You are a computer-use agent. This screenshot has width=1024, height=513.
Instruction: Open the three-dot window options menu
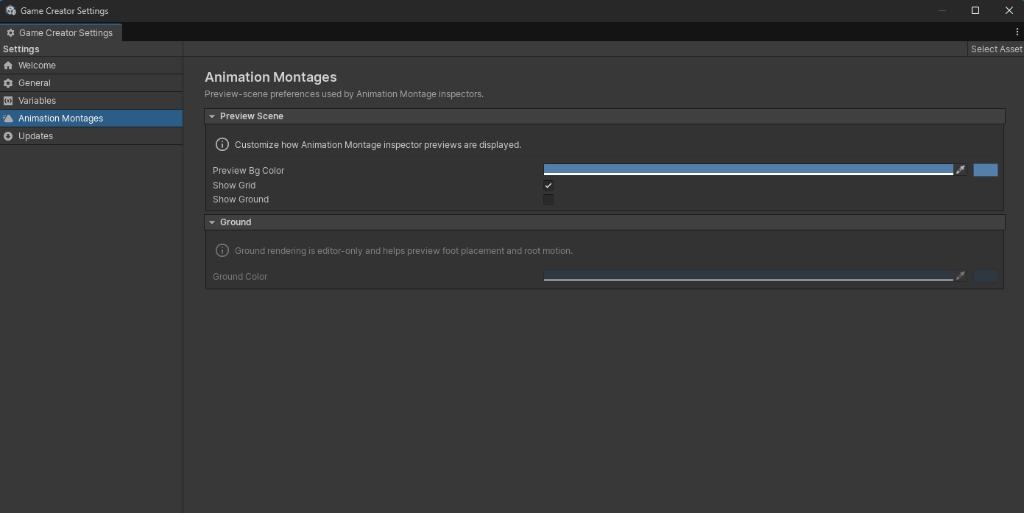click(1017, 31)
